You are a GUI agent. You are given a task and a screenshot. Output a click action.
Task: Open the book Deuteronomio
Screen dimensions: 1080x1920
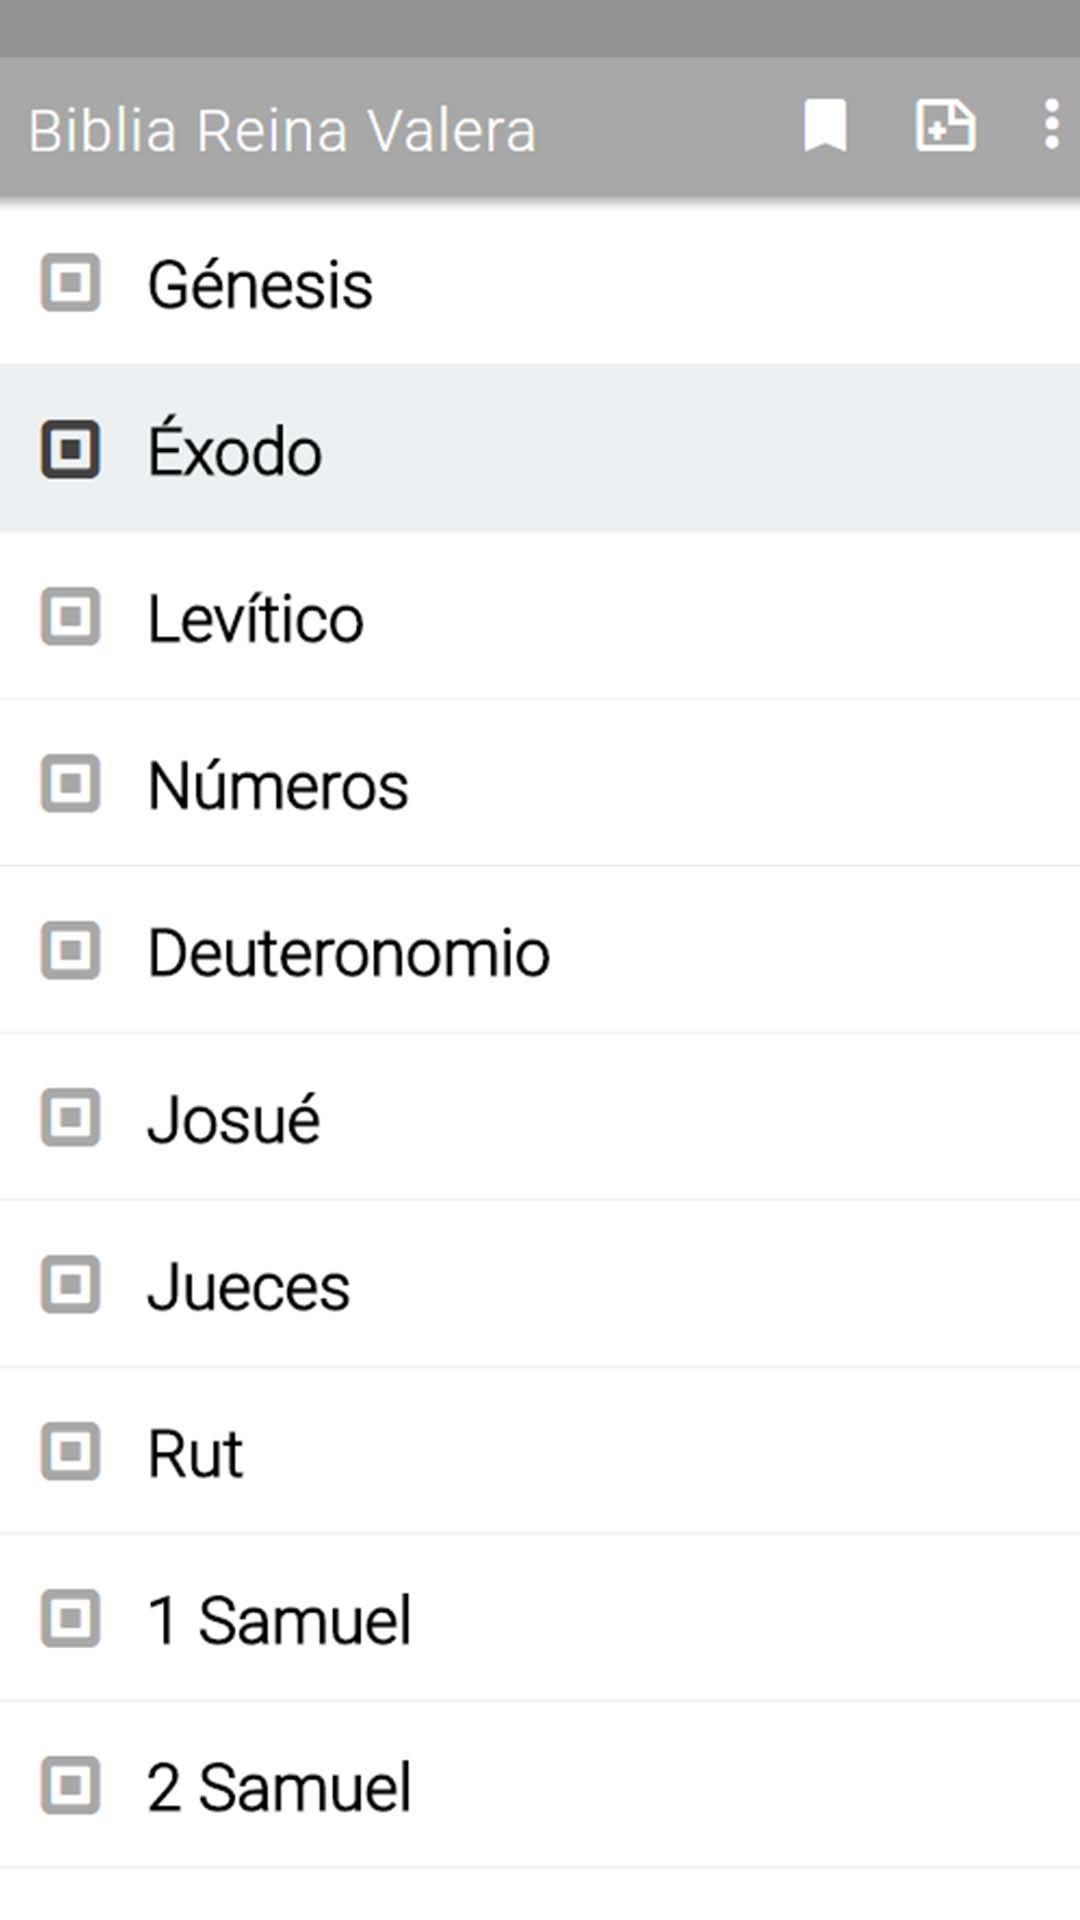540,950
